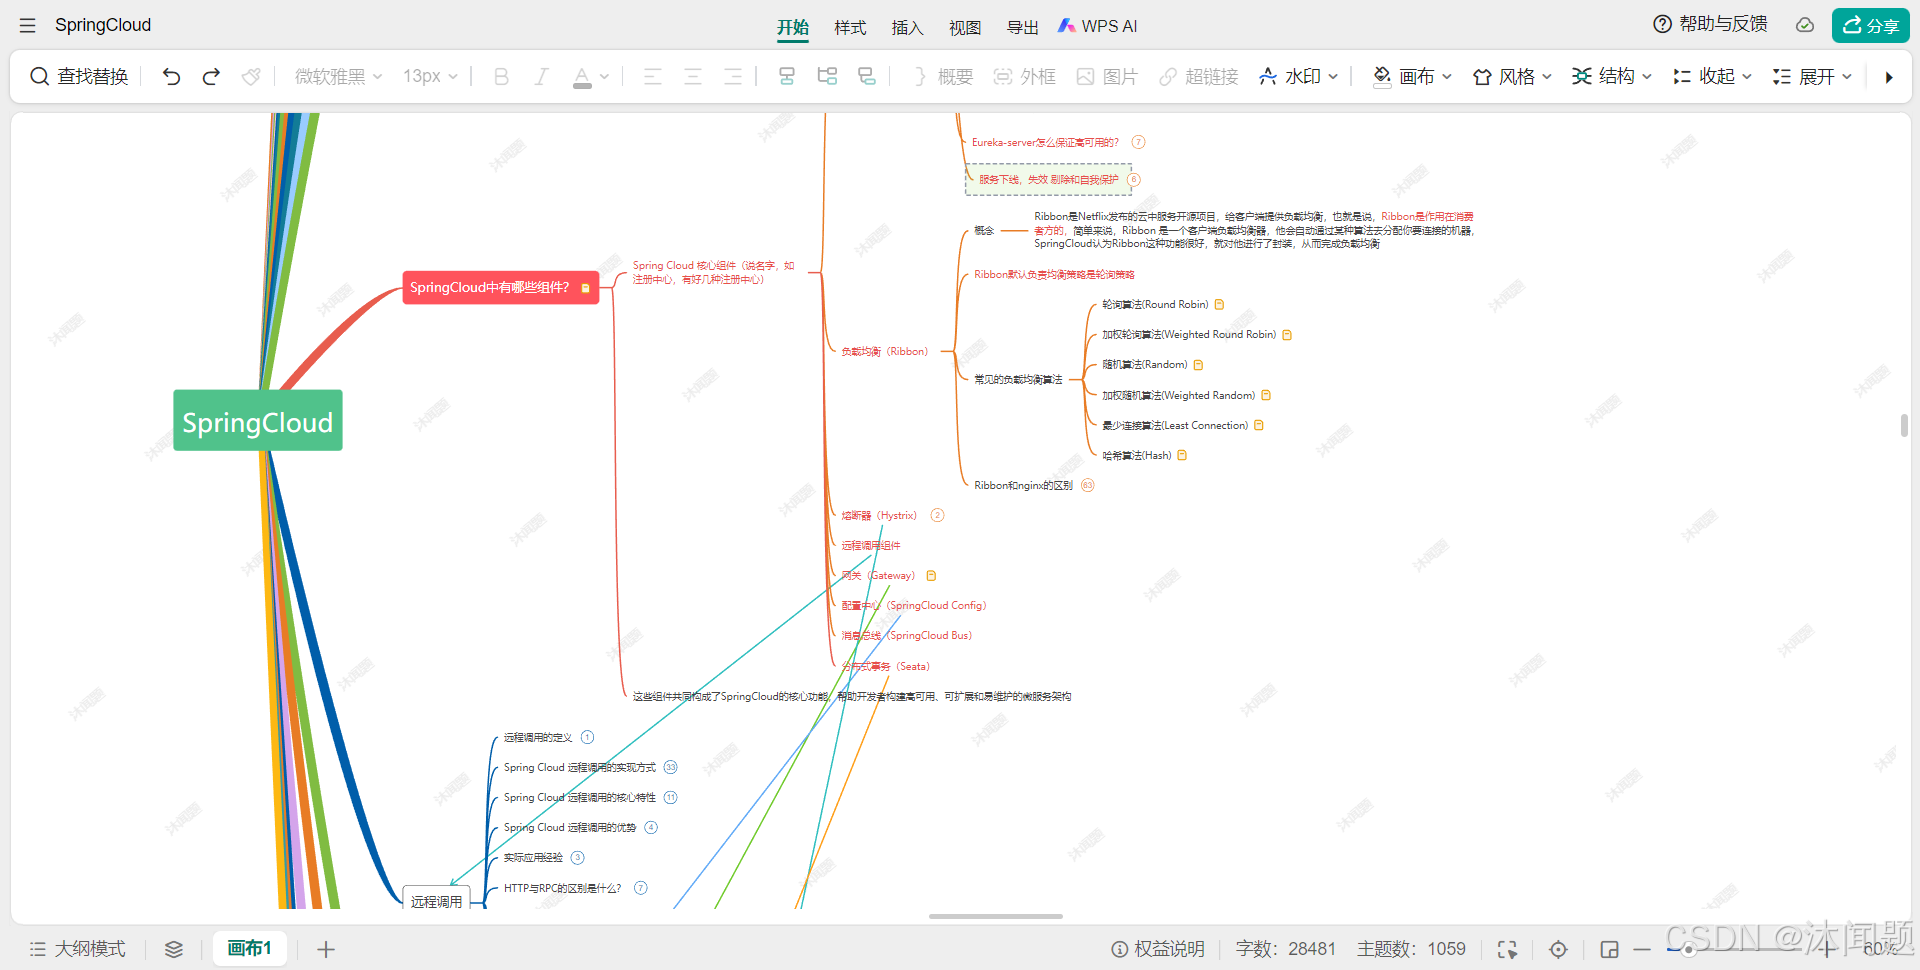The image size is (1920, 970).
Task: Undo the last action
Action: pos(171,77)
